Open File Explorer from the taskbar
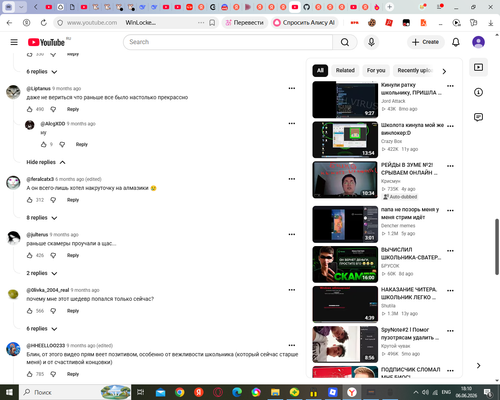This screenshot has height=400, width=500. (275, 392)
